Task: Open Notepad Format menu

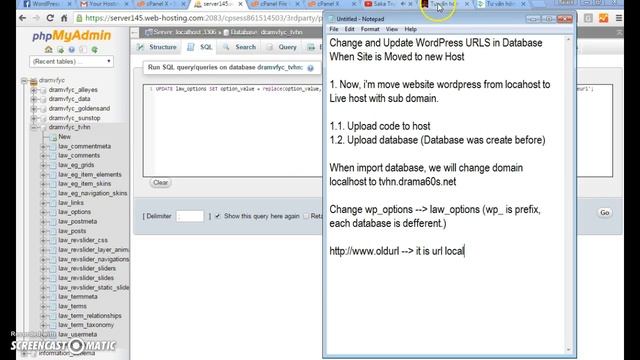Action: [370, 29]
